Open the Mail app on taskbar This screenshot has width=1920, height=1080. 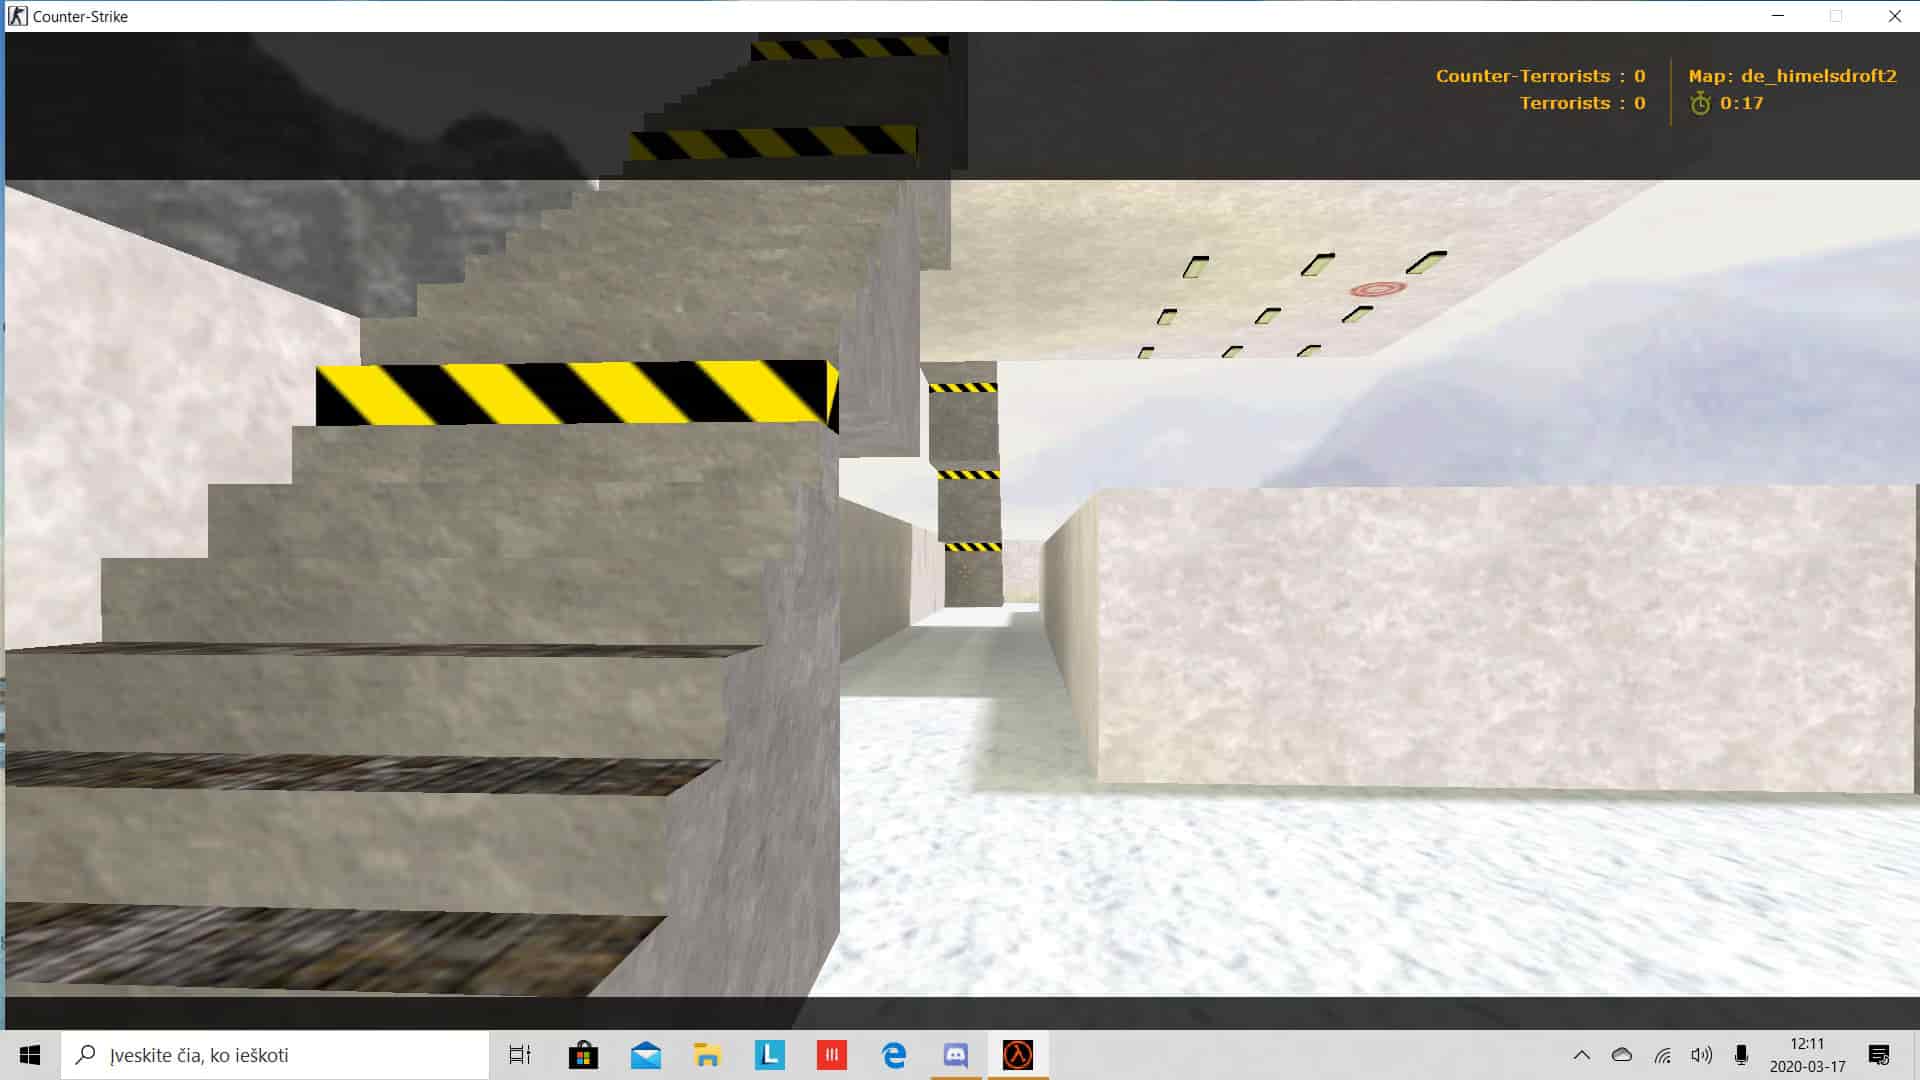[645, 1055]
